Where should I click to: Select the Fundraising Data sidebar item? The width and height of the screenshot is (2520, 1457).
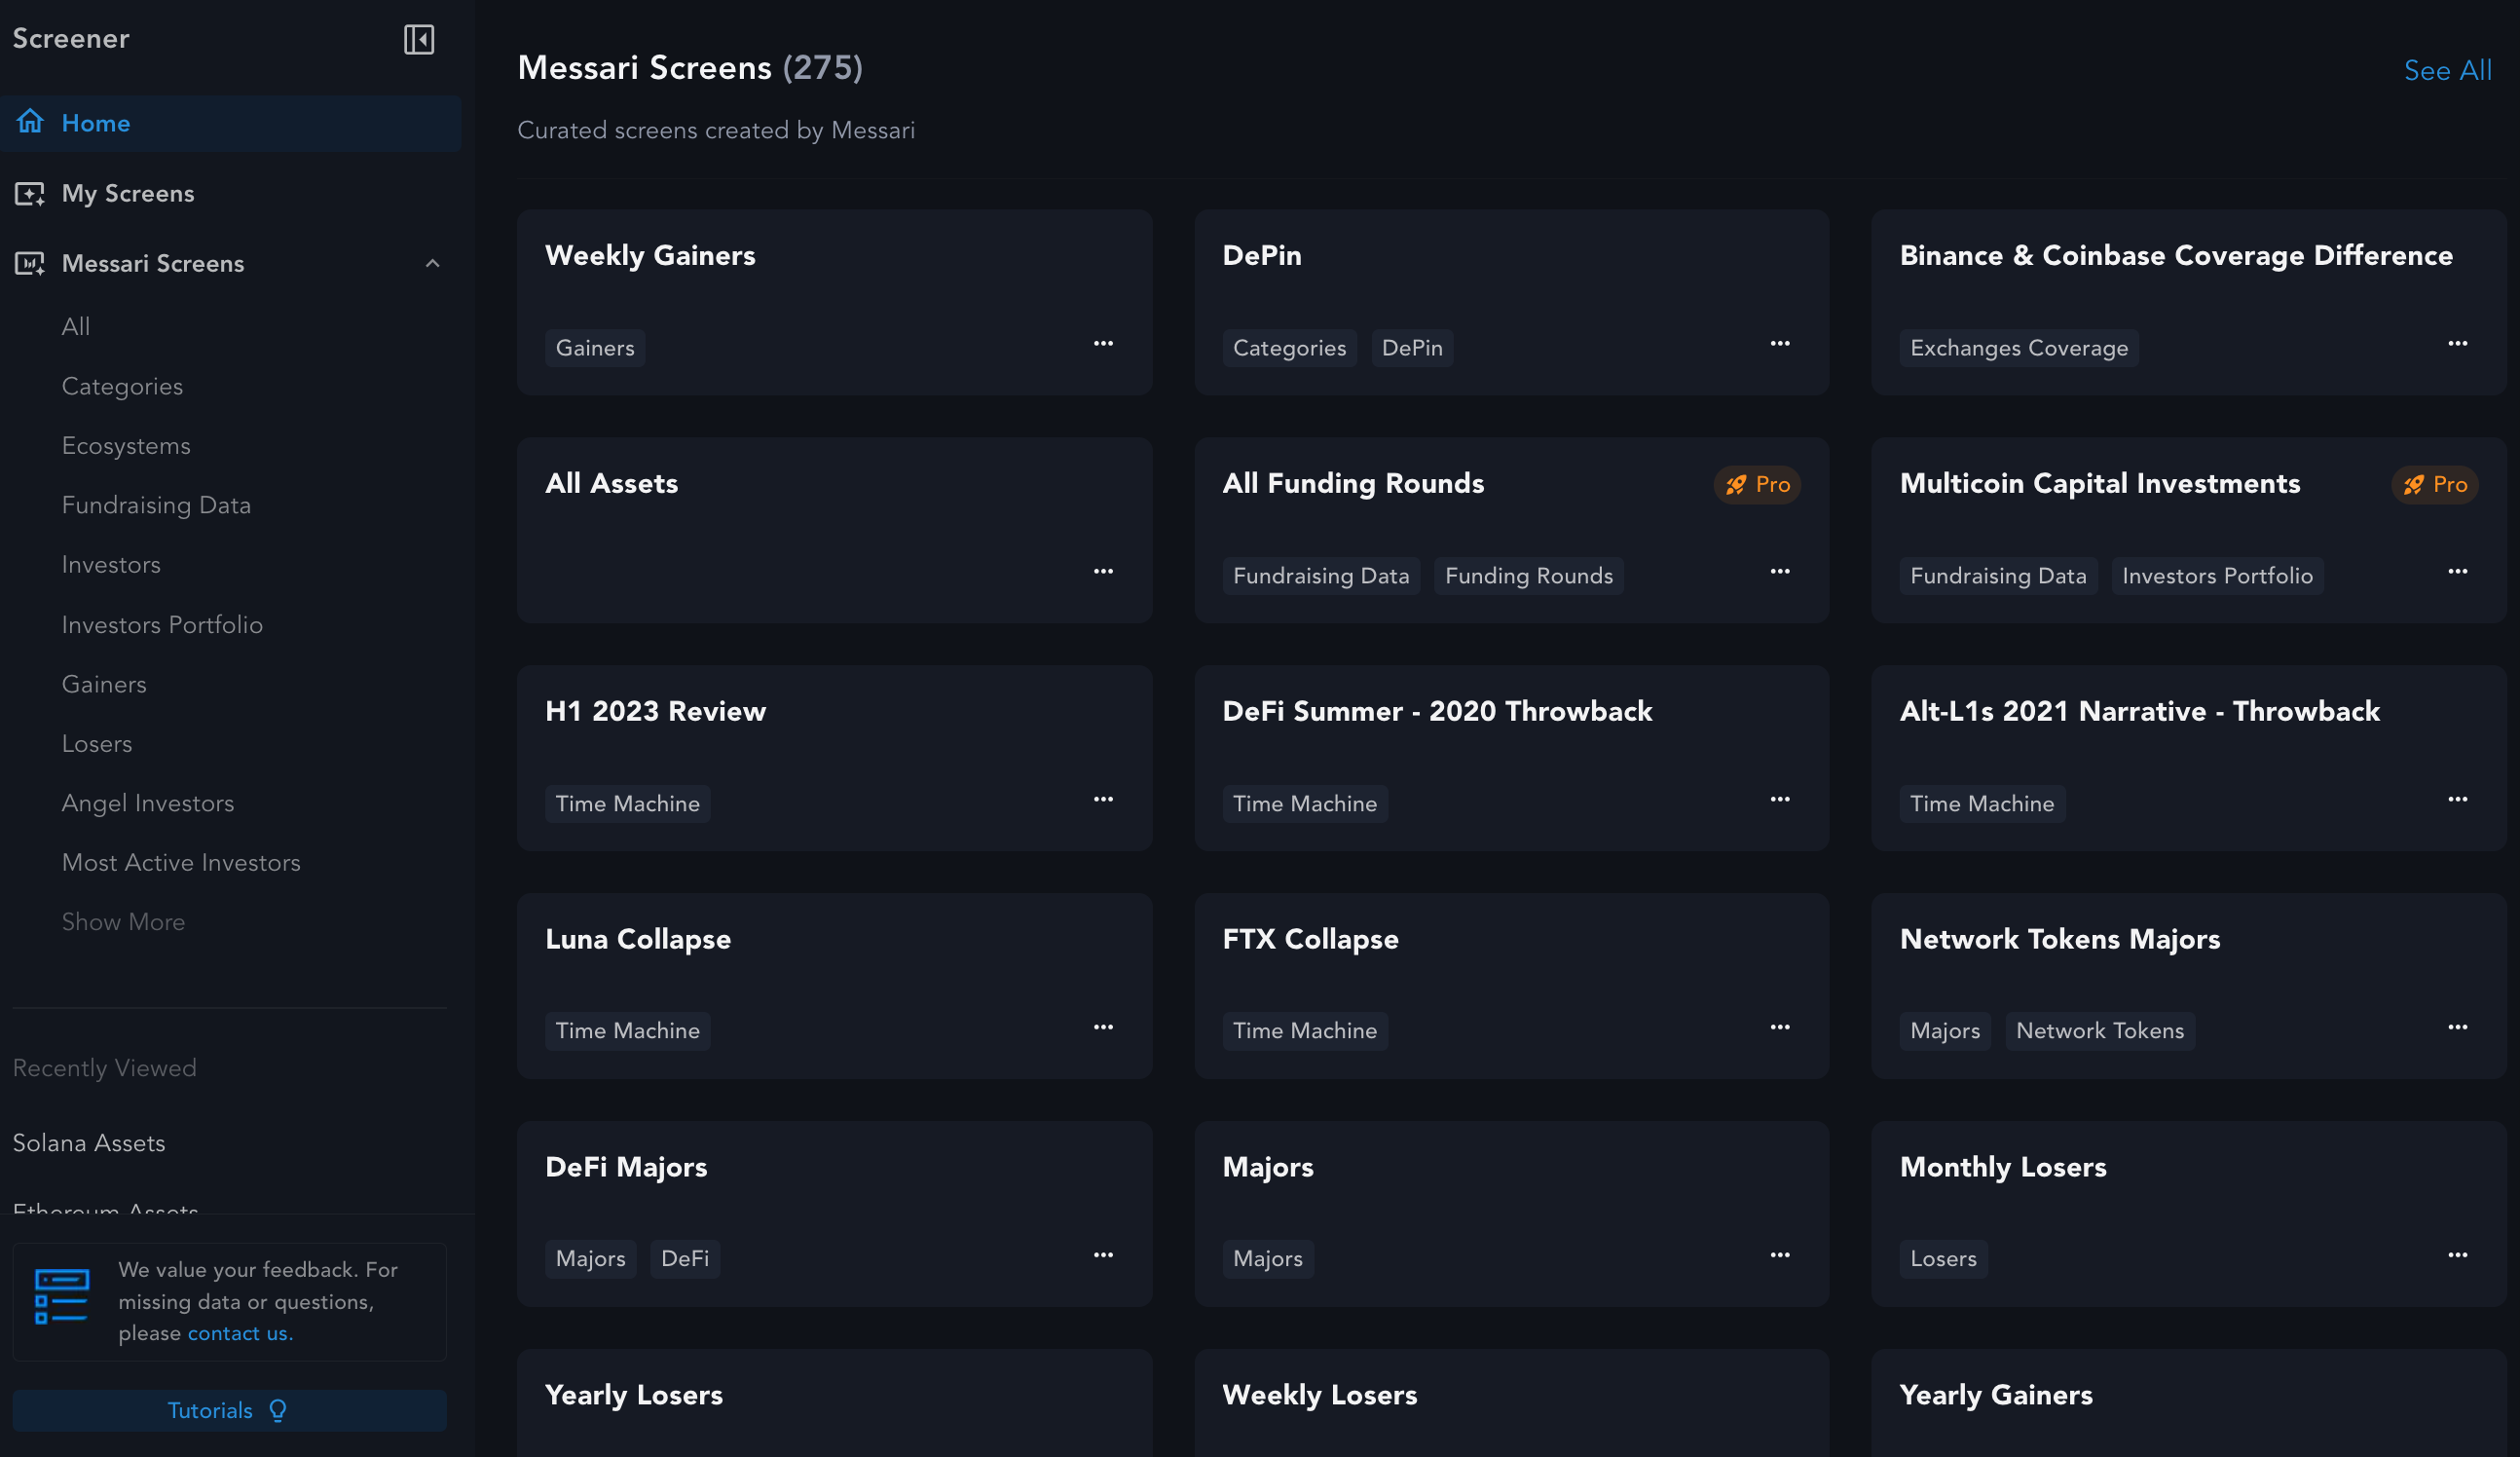[156, 505]
